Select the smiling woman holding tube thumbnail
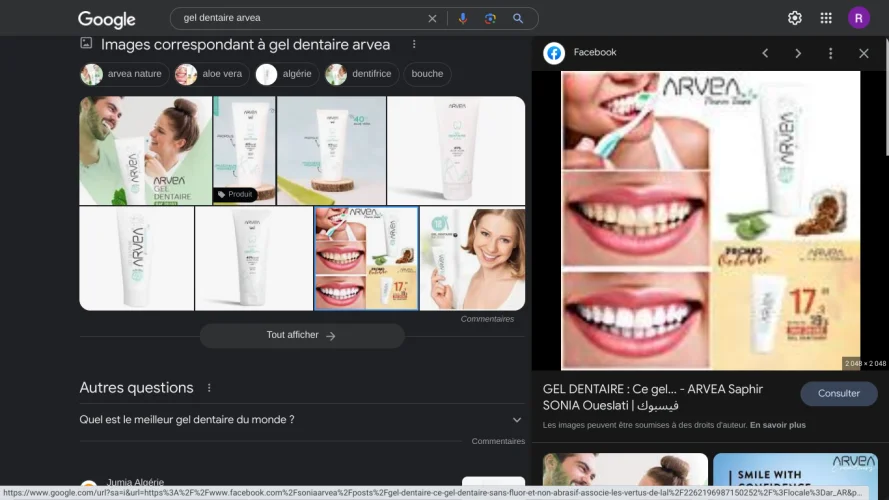This screenshot has width=889, height=500. tap(472, 258)
